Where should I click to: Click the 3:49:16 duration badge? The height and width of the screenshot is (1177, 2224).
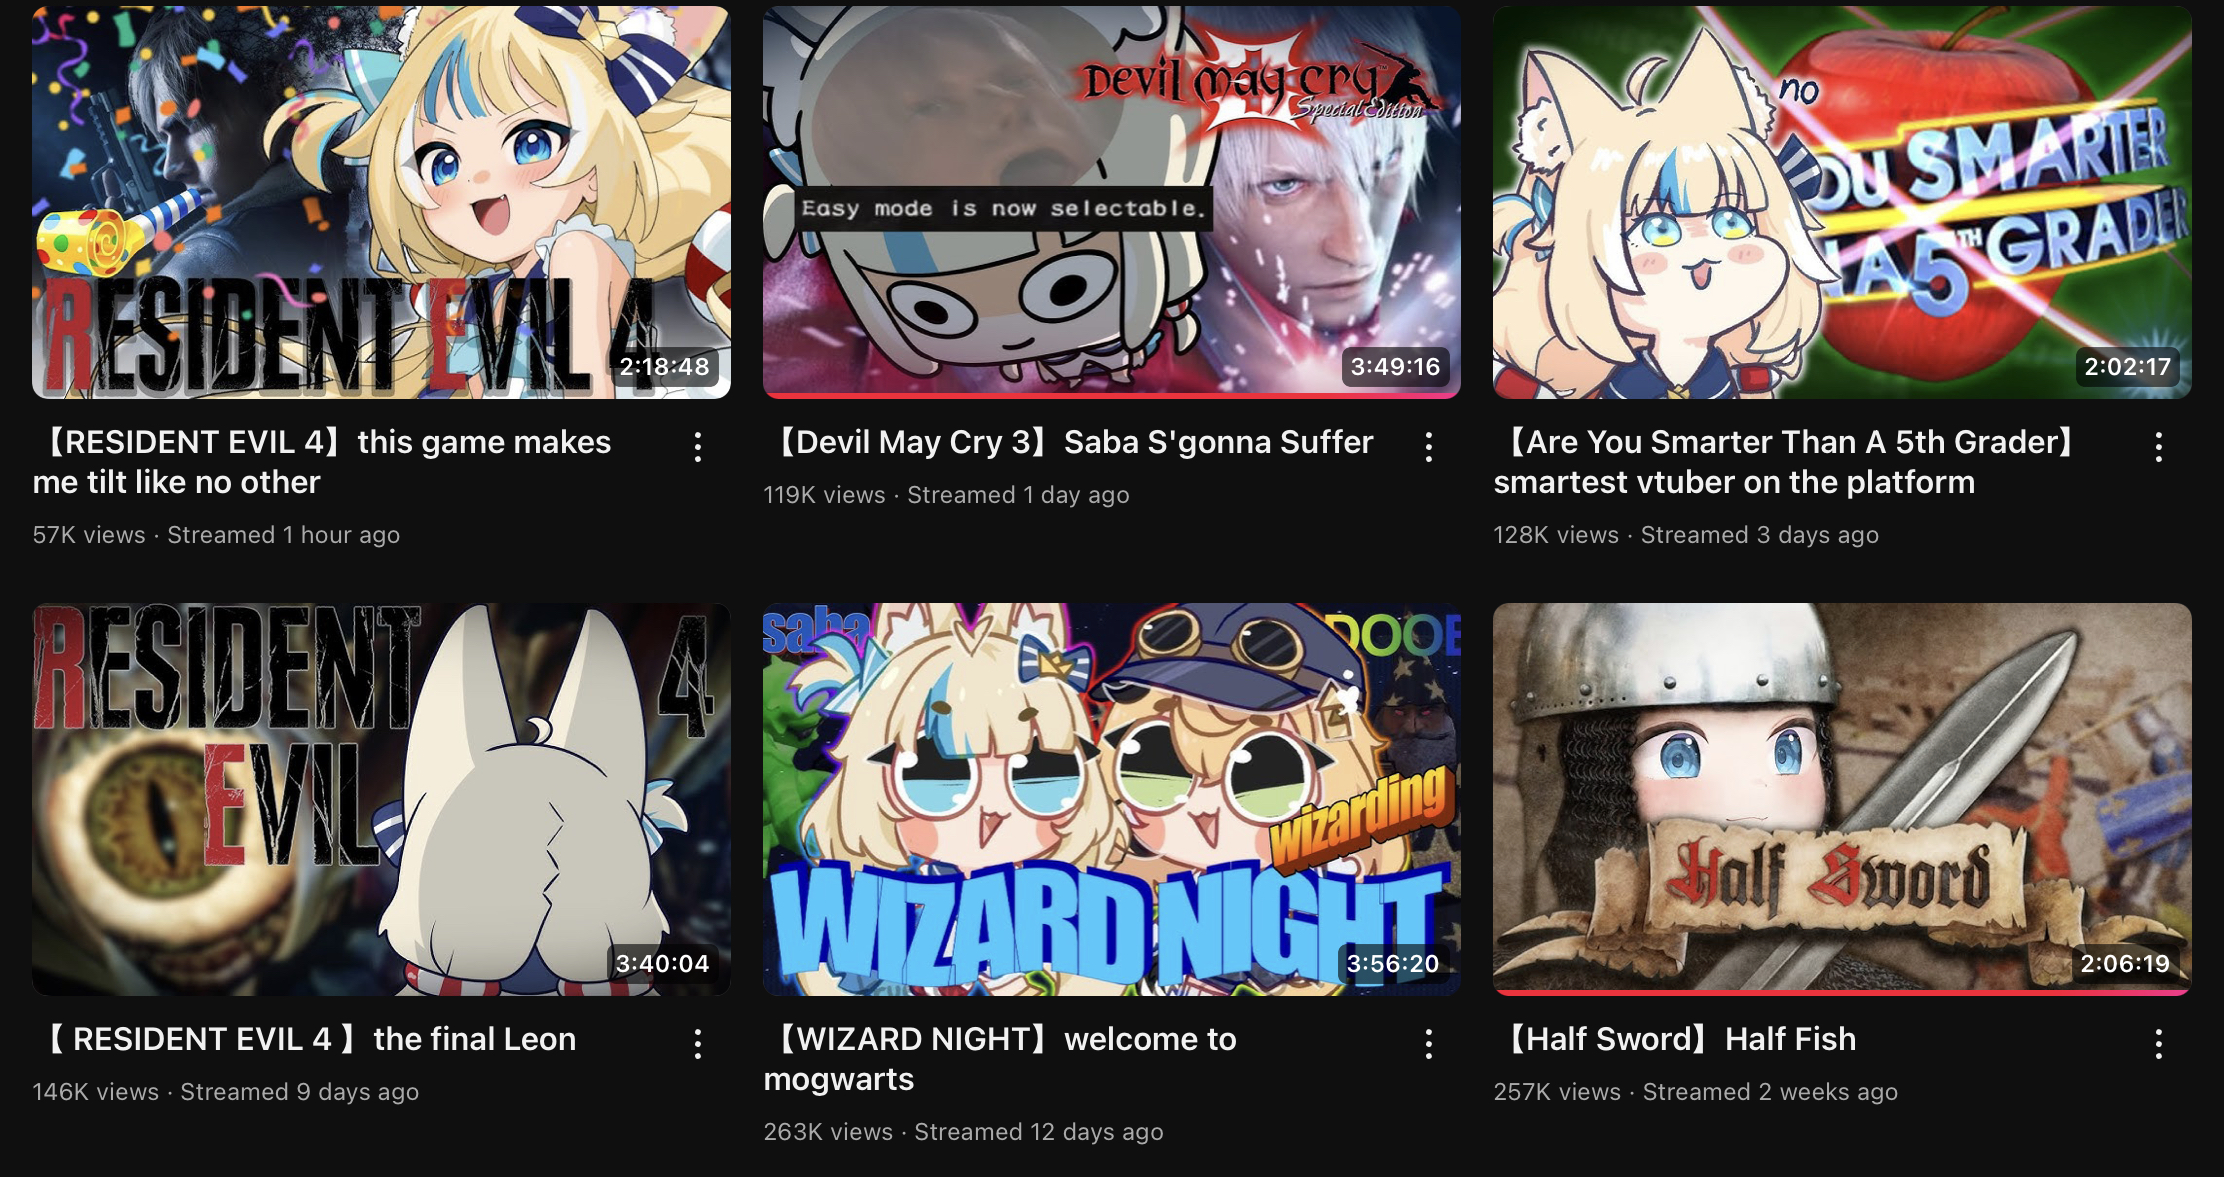click(x=1395, y=367)
